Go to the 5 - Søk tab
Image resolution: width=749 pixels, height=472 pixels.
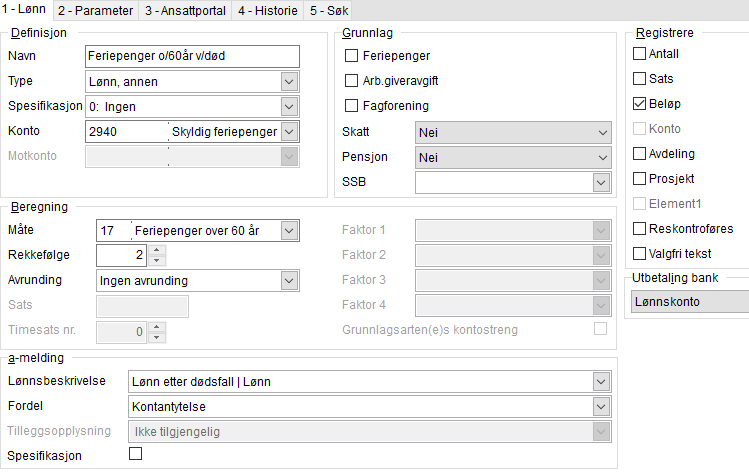click(x=329, y=11)
